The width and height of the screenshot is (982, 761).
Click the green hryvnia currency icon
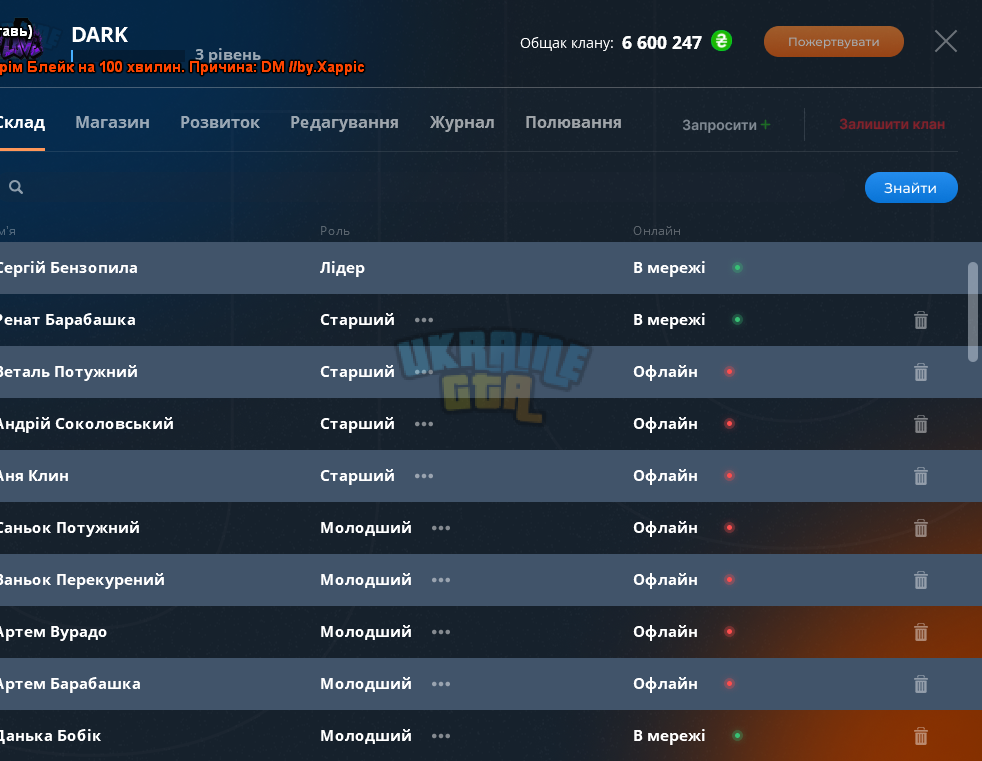(721, 41)
